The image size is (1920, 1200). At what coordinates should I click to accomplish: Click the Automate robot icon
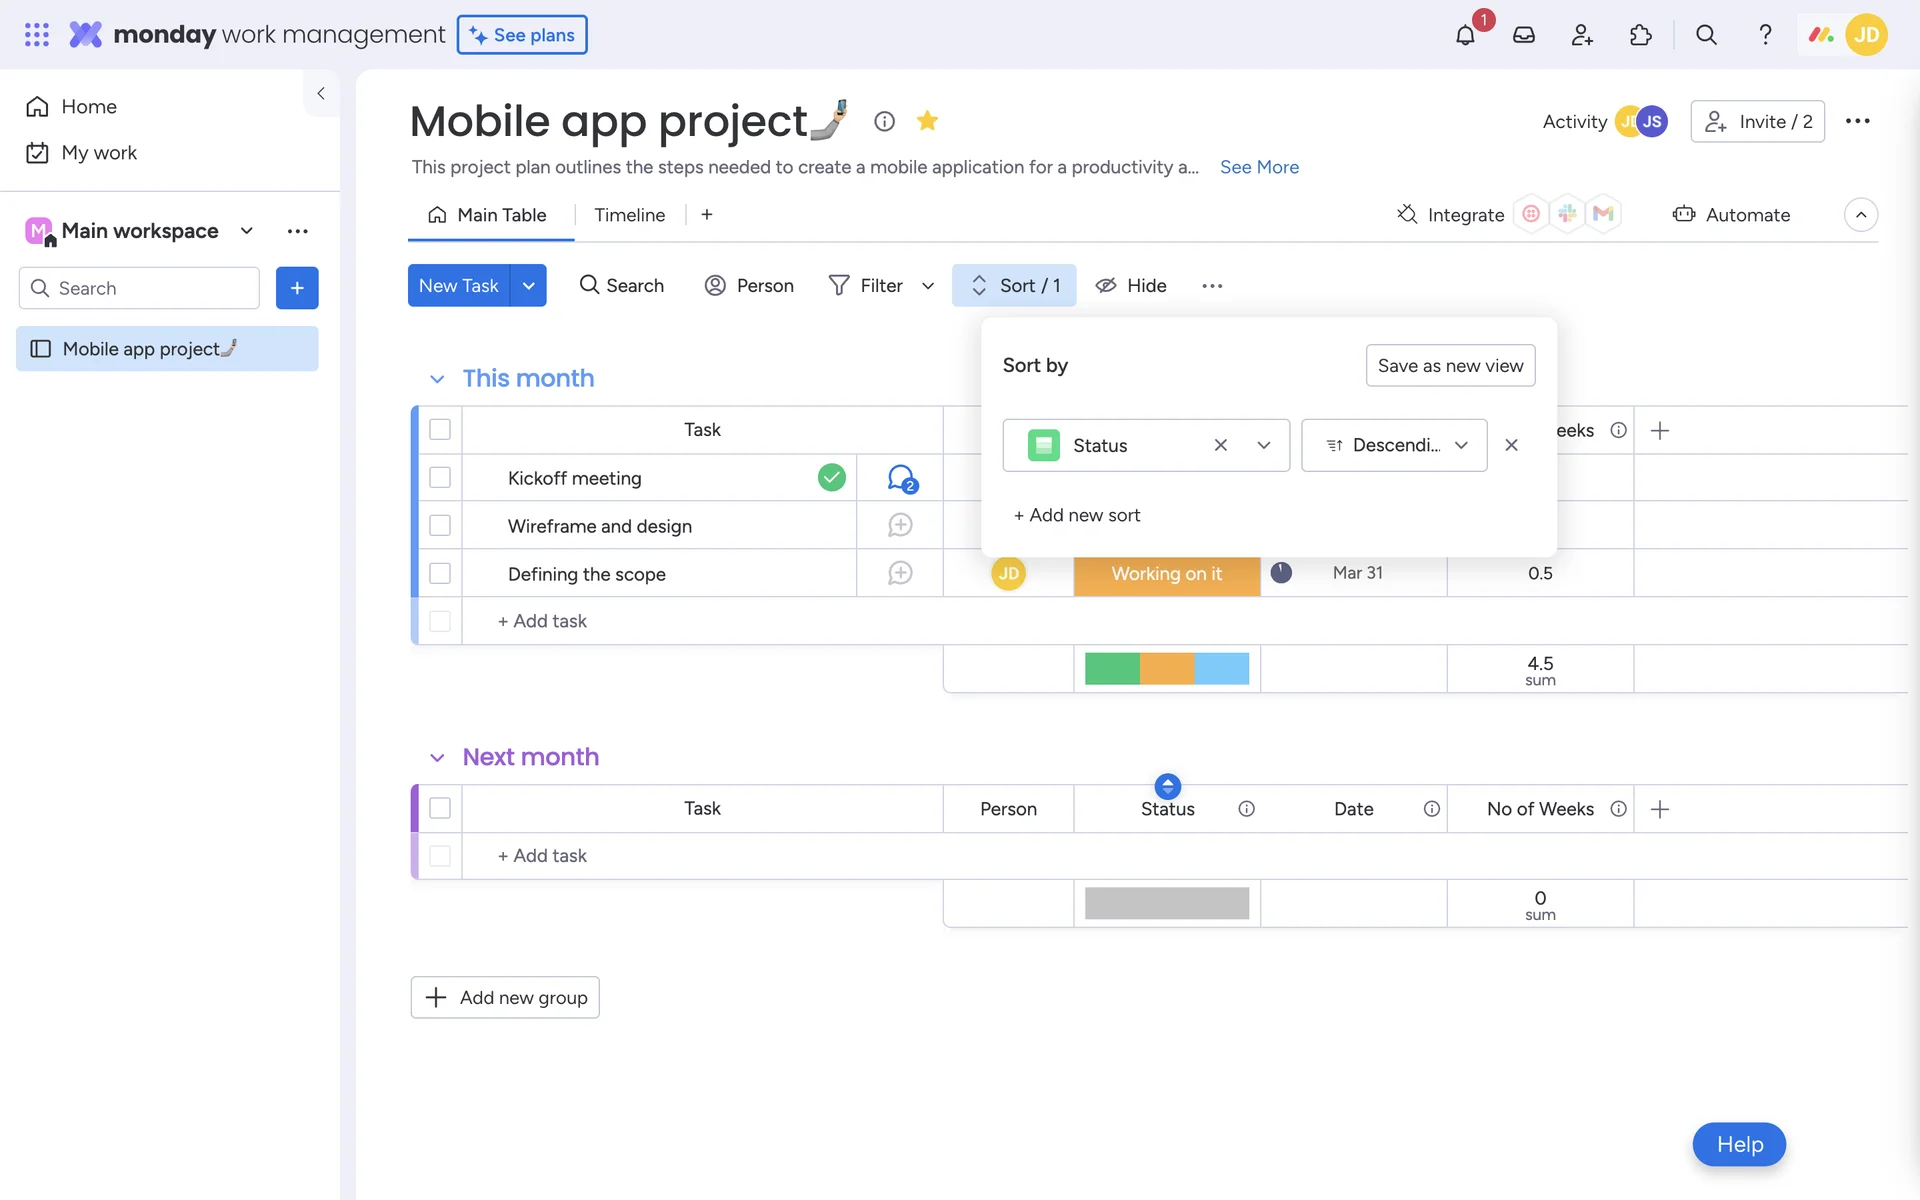(1684, 214)
